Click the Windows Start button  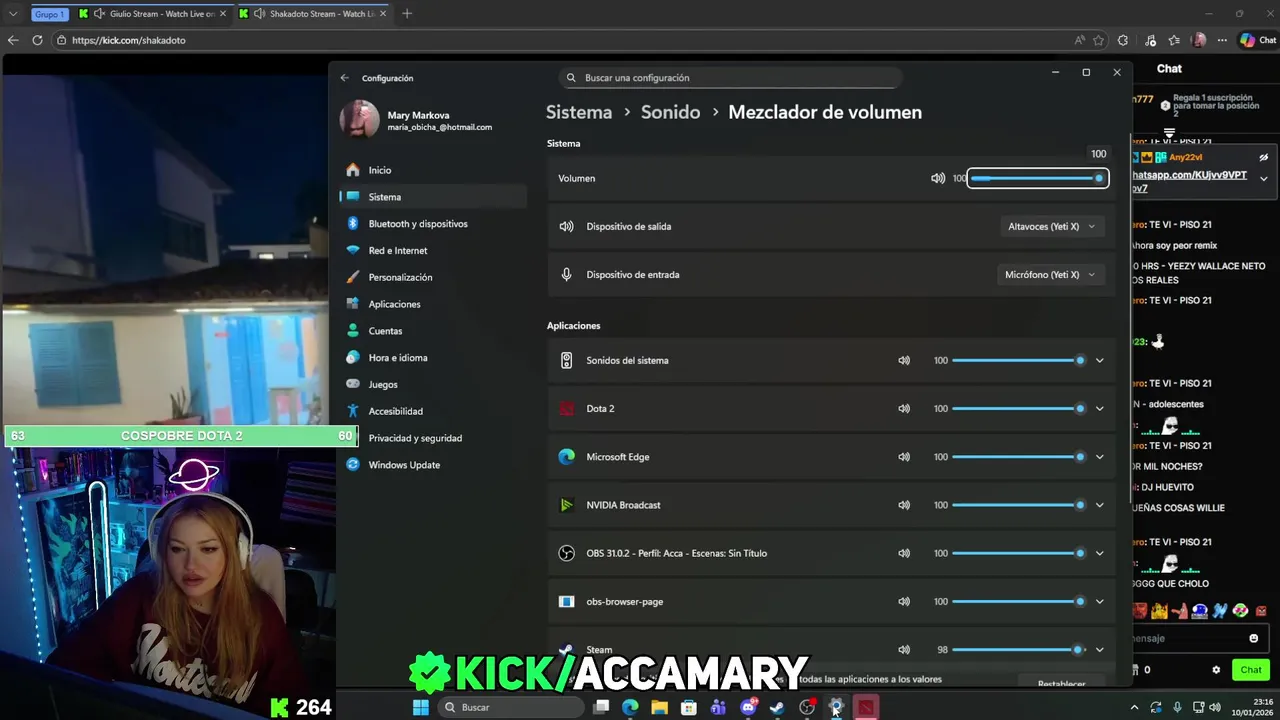pos(421,707)
